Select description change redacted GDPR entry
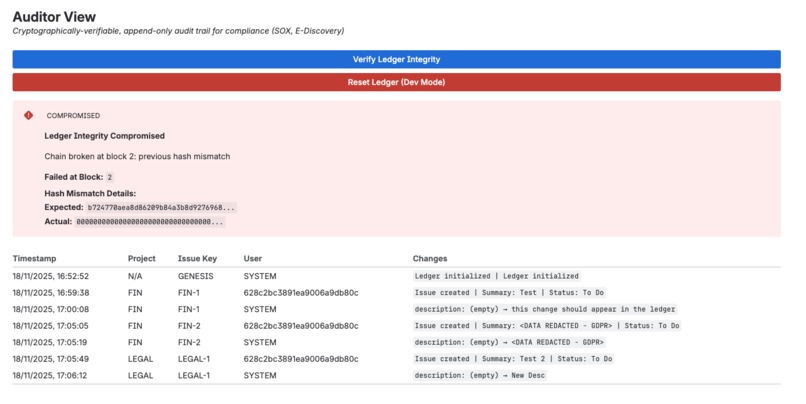The image size is (806, 404). pos(509,342)
